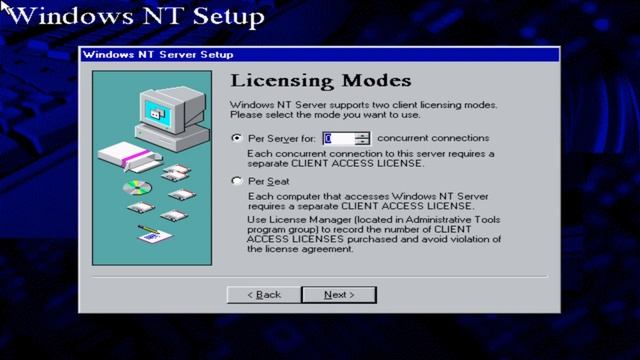Go back with the Back button
This screenshot has width=640, height=360.
(x=264, y=295)
